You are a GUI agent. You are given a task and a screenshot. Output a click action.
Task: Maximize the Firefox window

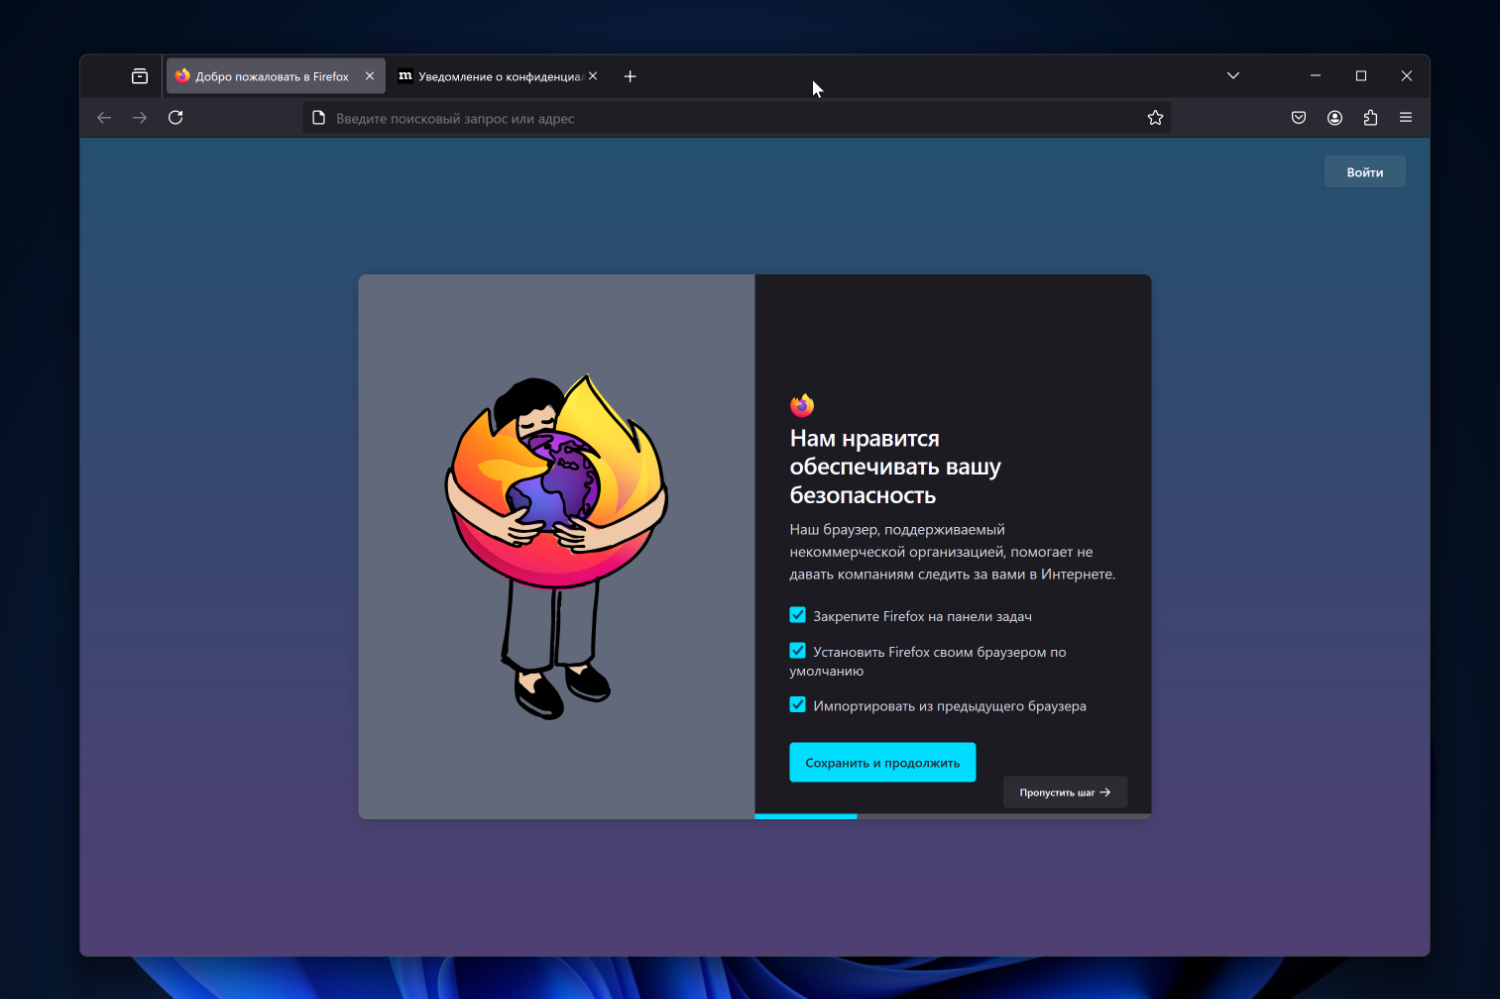(1361, 76)
